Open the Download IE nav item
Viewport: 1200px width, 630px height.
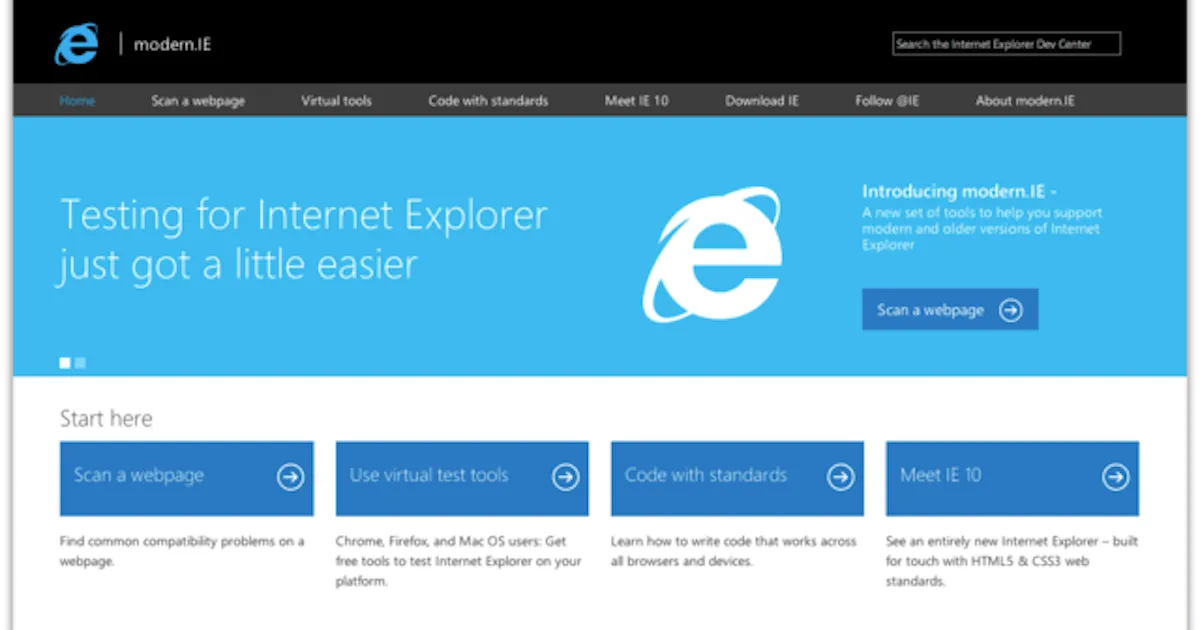click(762, 101)
